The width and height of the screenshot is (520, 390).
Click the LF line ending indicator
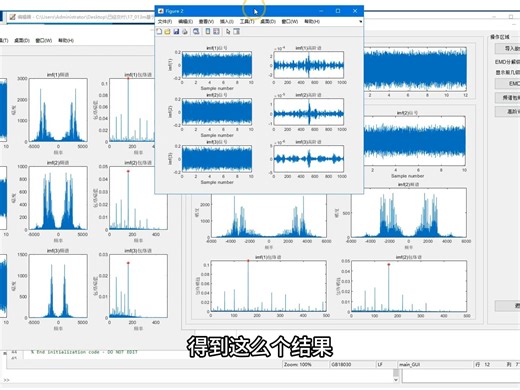(380, 364)
